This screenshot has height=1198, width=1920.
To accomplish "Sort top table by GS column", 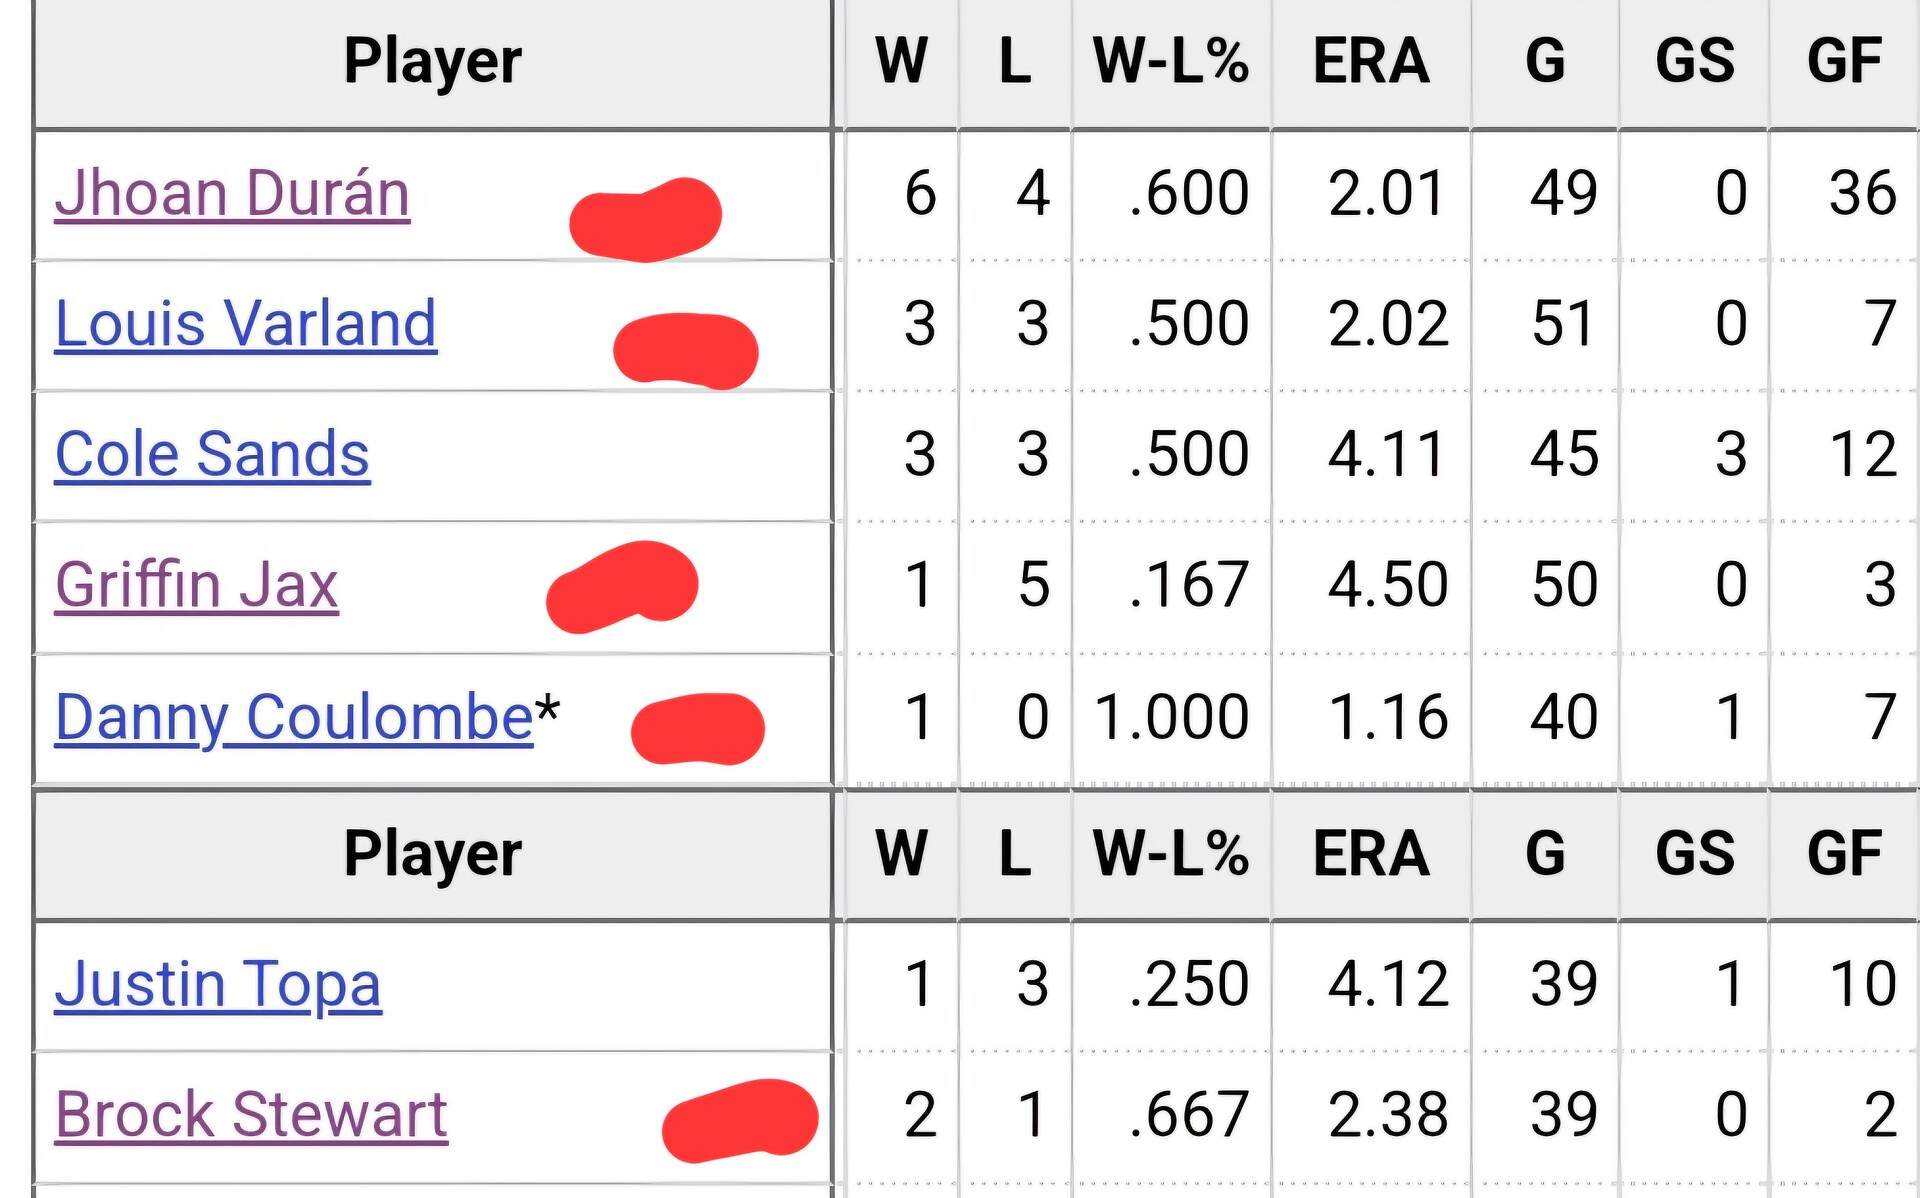I will (x=1694, y=62).
